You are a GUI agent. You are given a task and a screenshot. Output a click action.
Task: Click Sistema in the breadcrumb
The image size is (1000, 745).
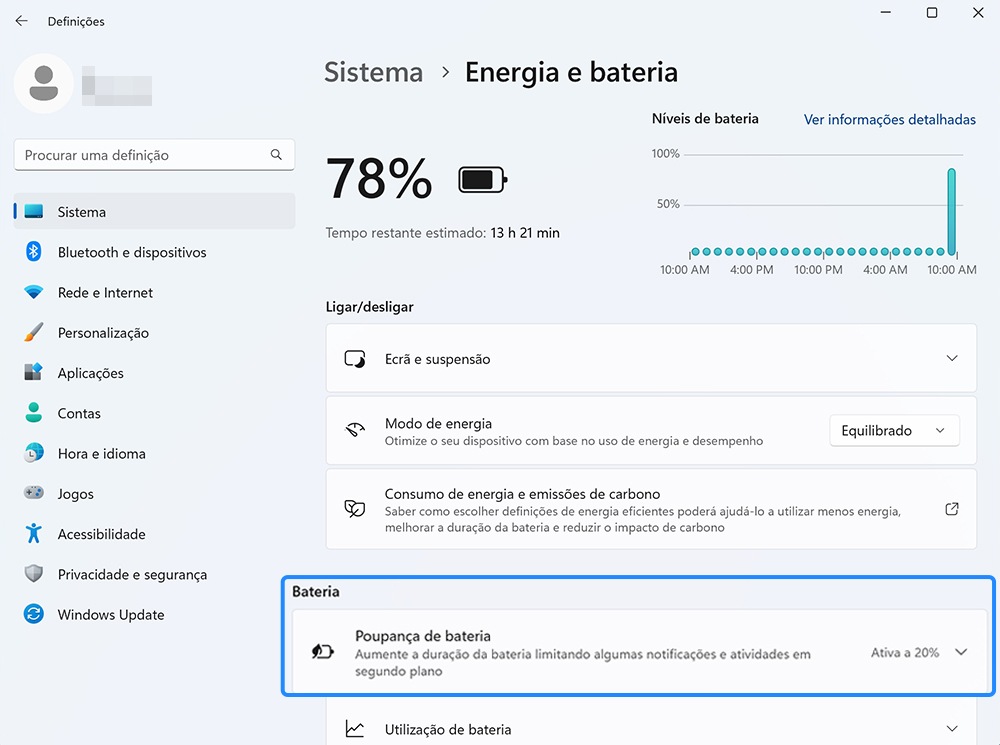[x=374, y=72]
